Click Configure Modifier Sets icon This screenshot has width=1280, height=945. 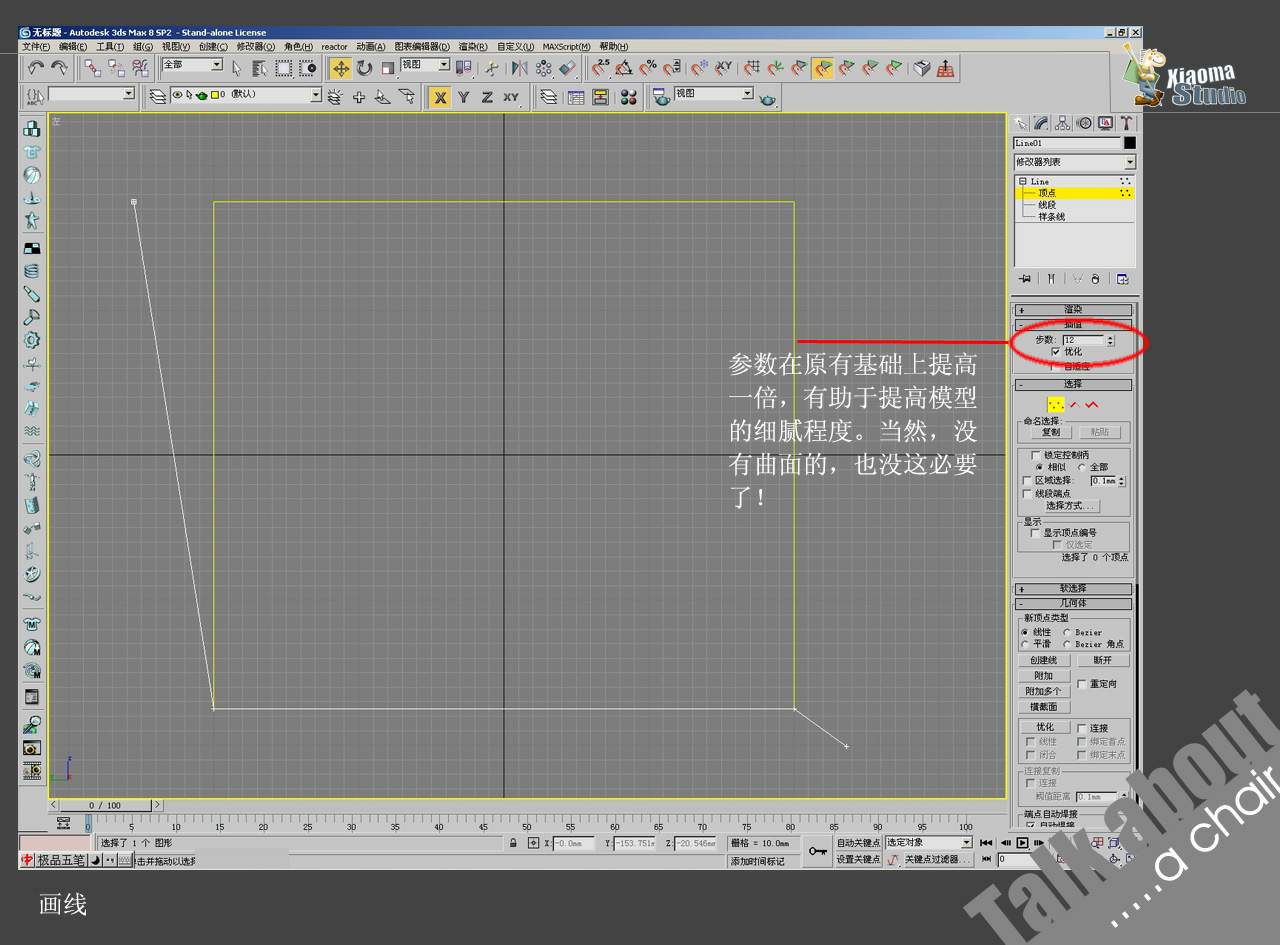1123,279
